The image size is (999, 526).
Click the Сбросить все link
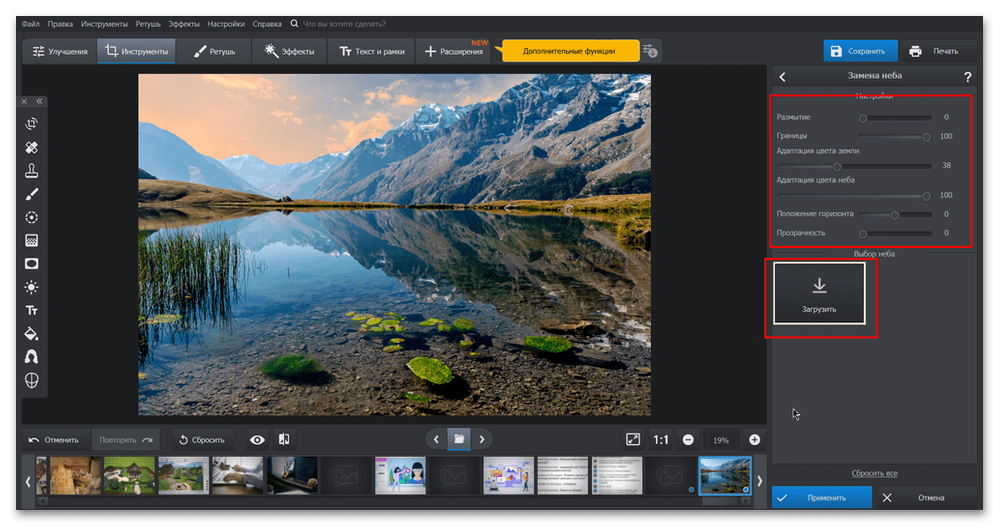pyautogui.click(x=874, y=473)
